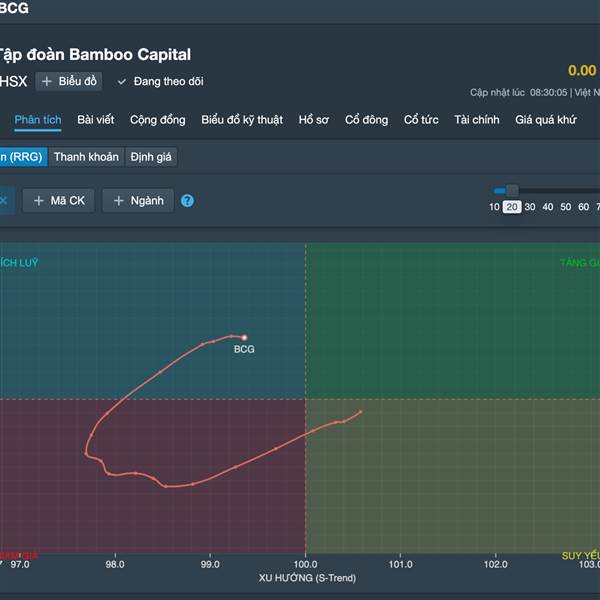The width and height of the screenshot is (600, 600).
Task: Choose the highlighted 20 period value
Action: coord(512,207)
